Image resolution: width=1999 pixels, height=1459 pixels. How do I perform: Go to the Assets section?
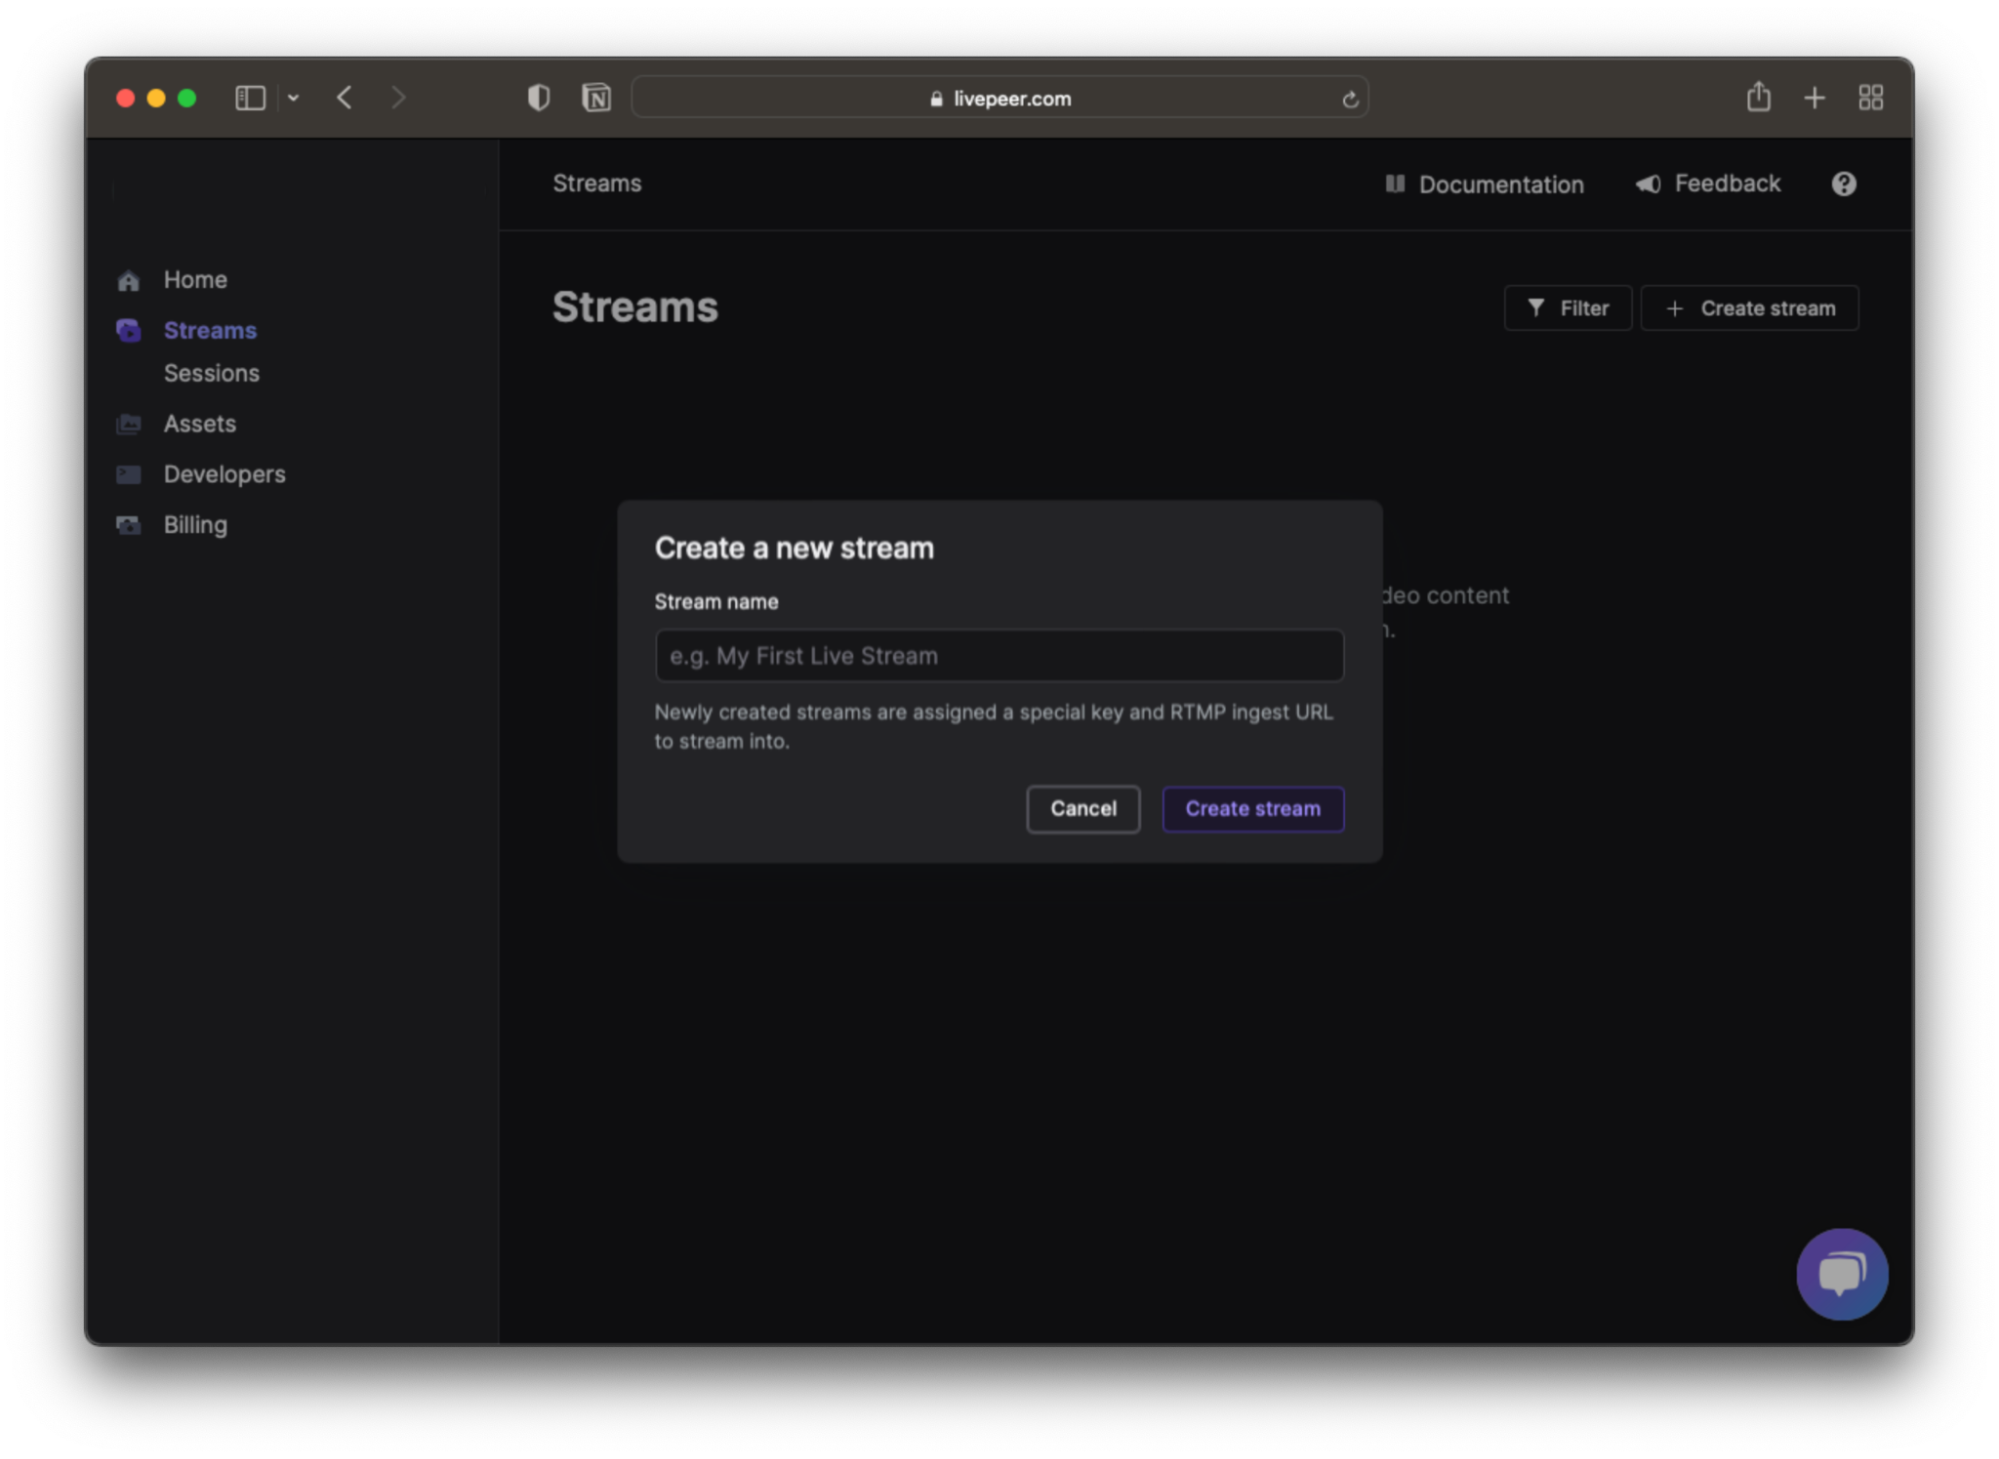[x=199, y=424]
